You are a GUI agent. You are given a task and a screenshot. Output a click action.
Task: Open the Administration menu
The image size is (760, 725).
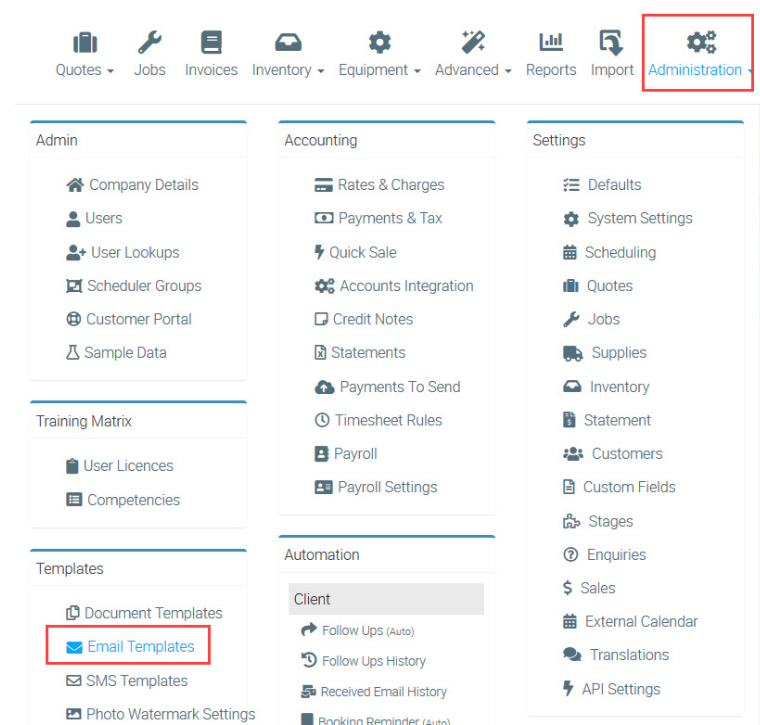[699, 70]
